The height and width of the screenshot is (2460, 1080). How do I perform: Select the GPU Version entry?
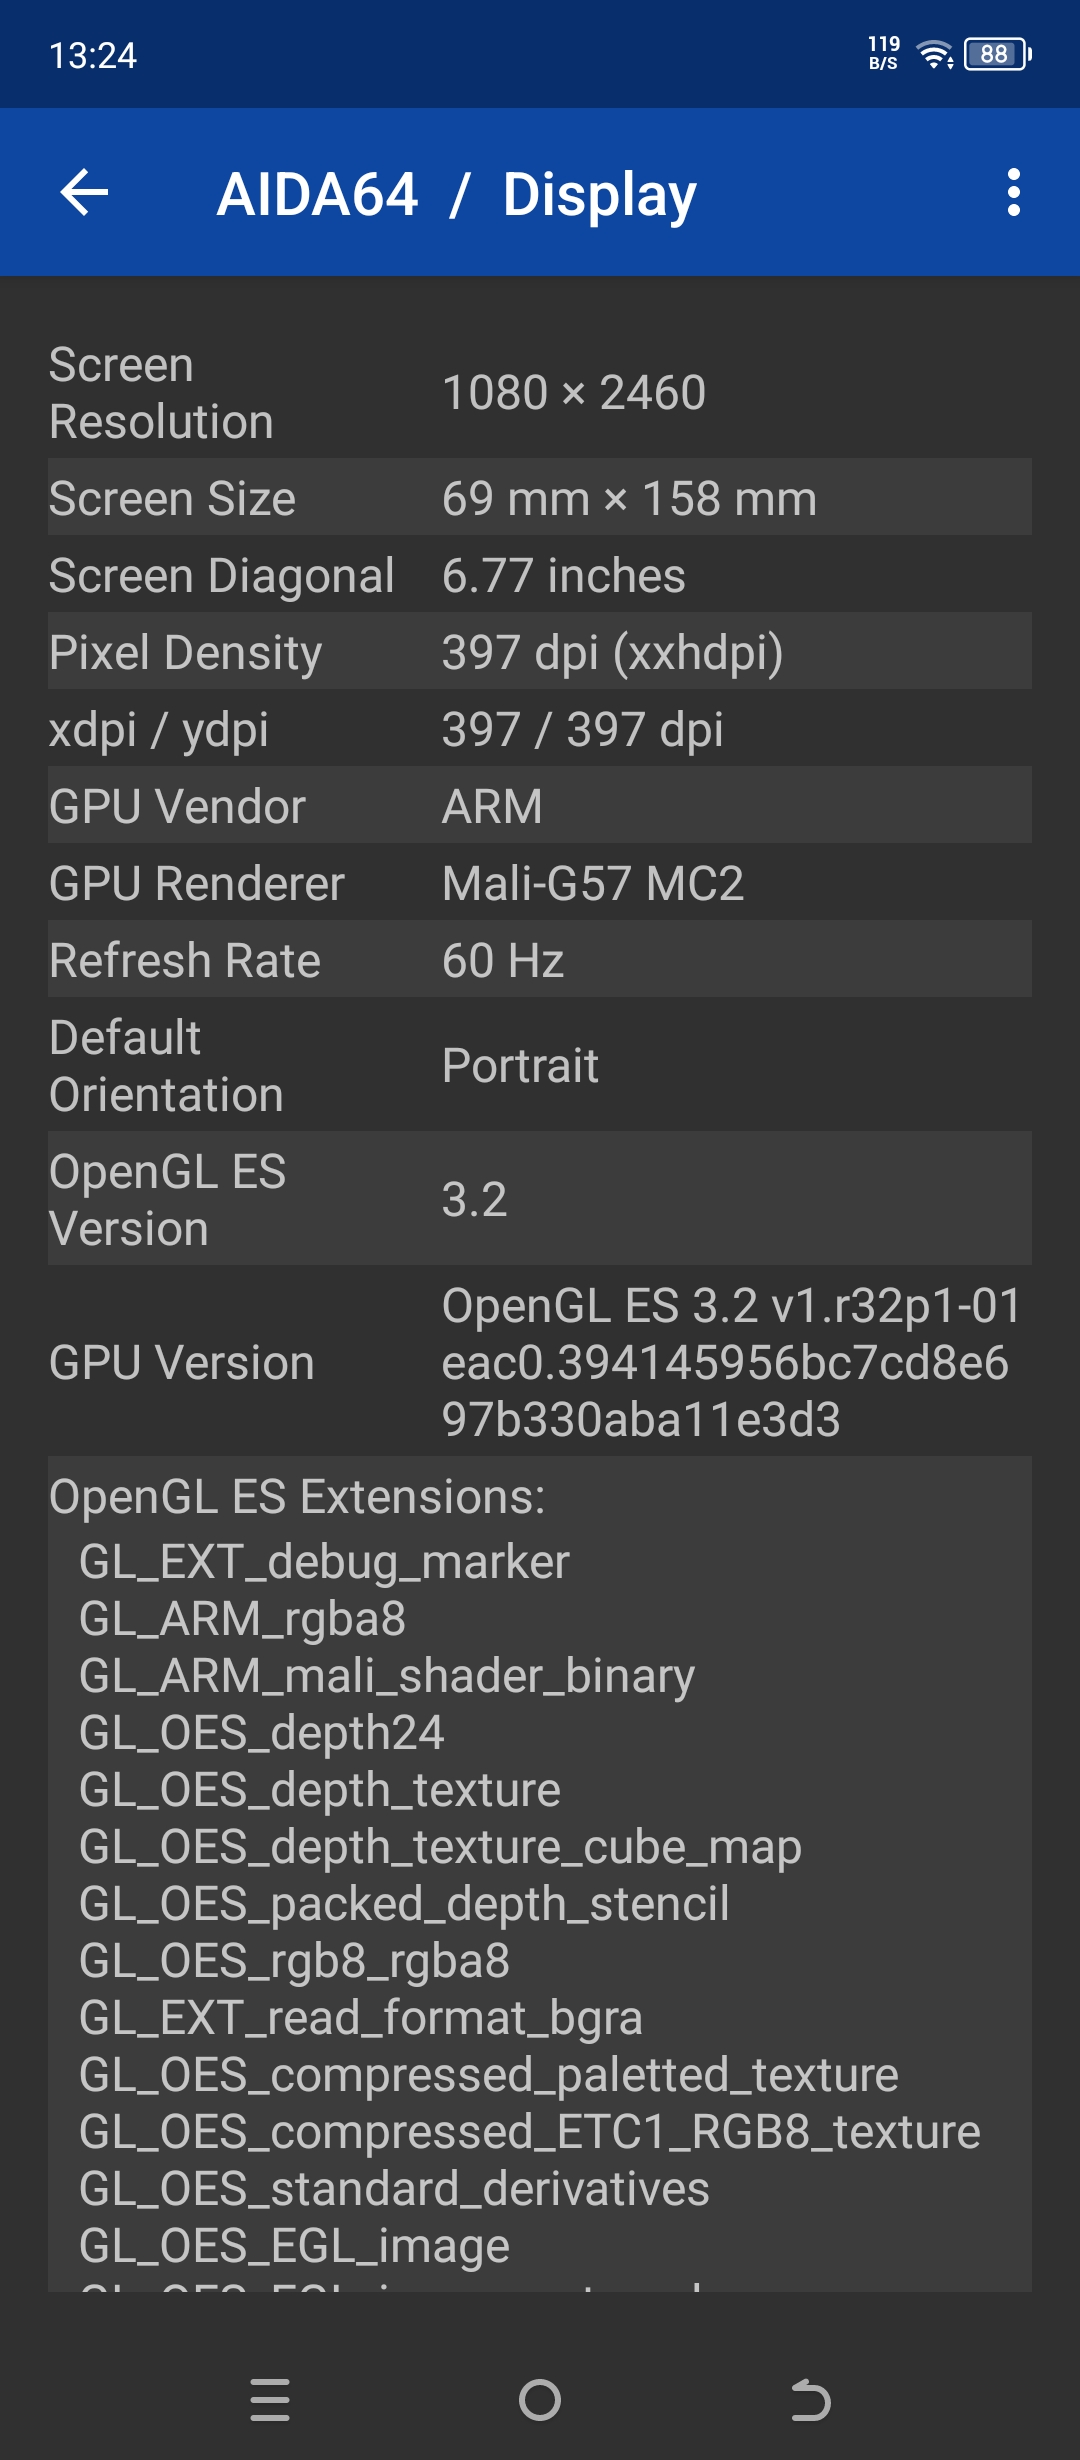pyautogui.click(x=540, y=1362)
